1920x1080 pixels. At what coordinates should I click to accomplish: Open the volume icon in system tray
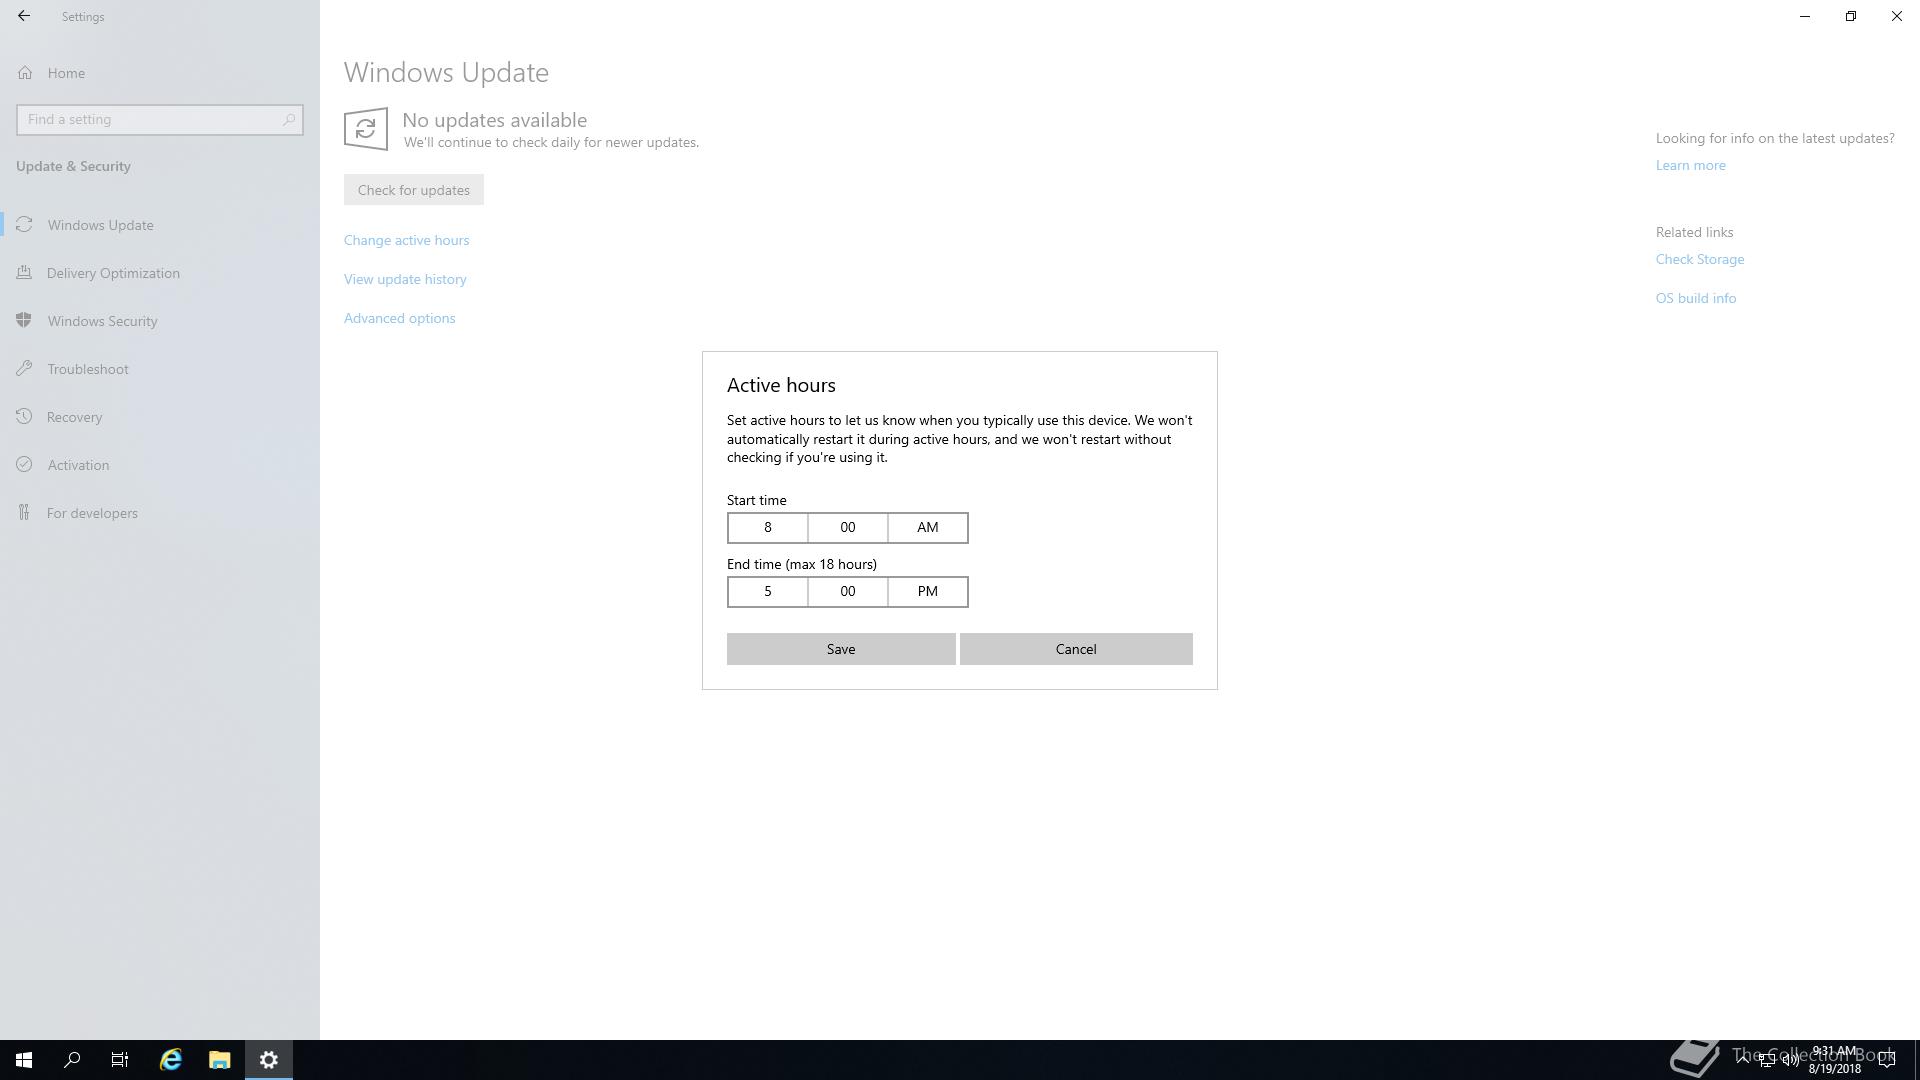click(1790, 1060)
